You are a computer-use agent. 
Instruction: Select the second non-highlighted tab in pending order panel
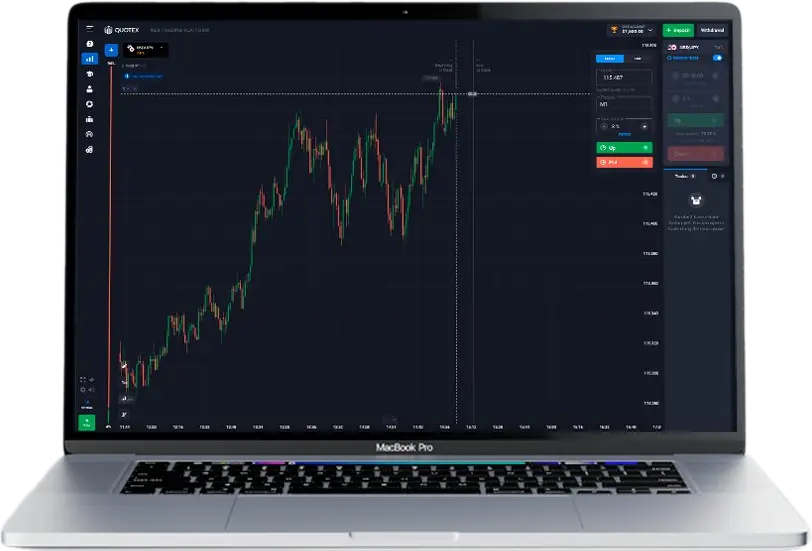[x=637, y=59]
